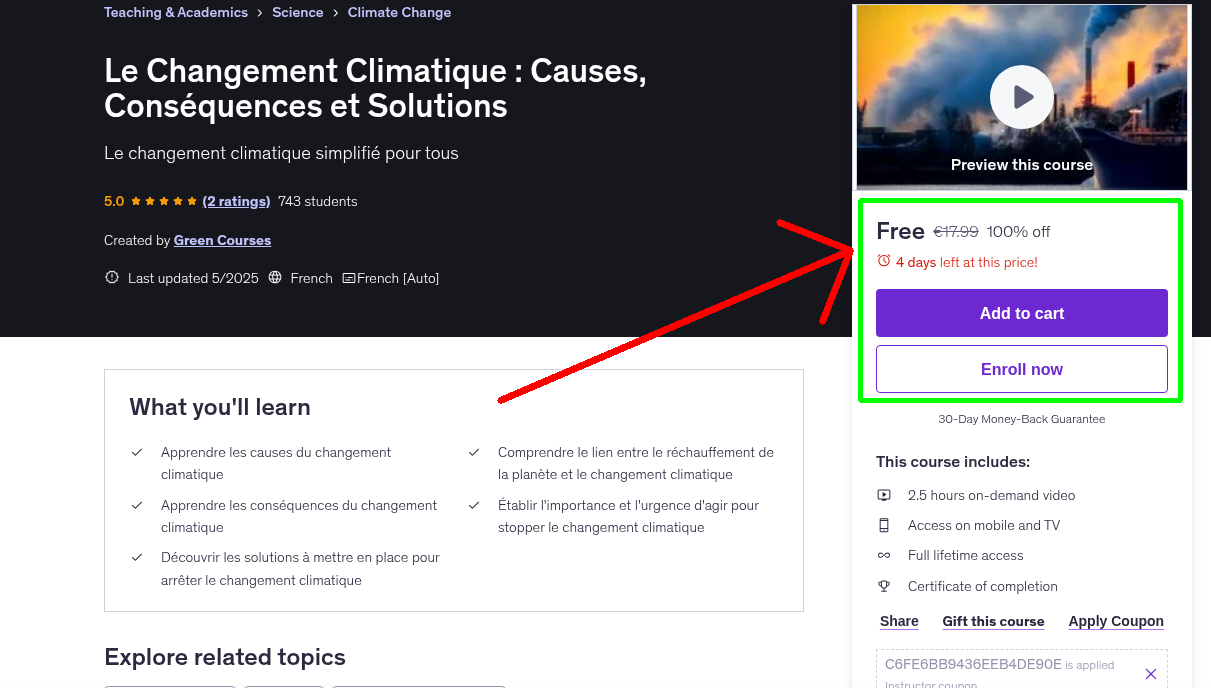The width and height of the screenshot is (1211, 688).
Task: Select the on-demand video icon
Action: [884, 494]
